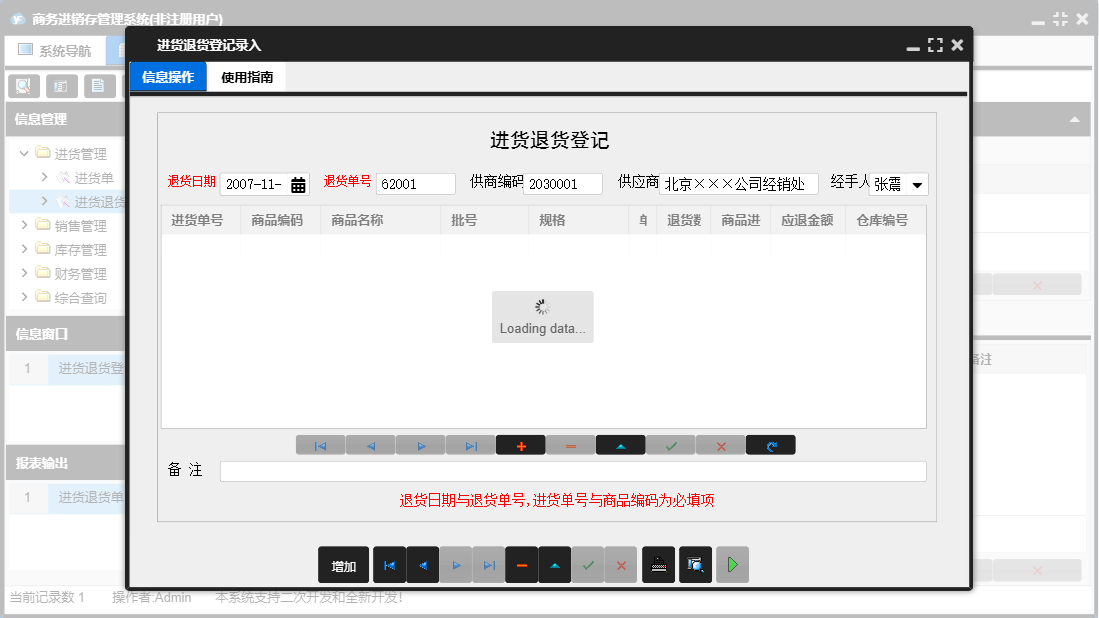
Task: Open 进货退货单 under 报表输出
Action: (x=85, y=496)
